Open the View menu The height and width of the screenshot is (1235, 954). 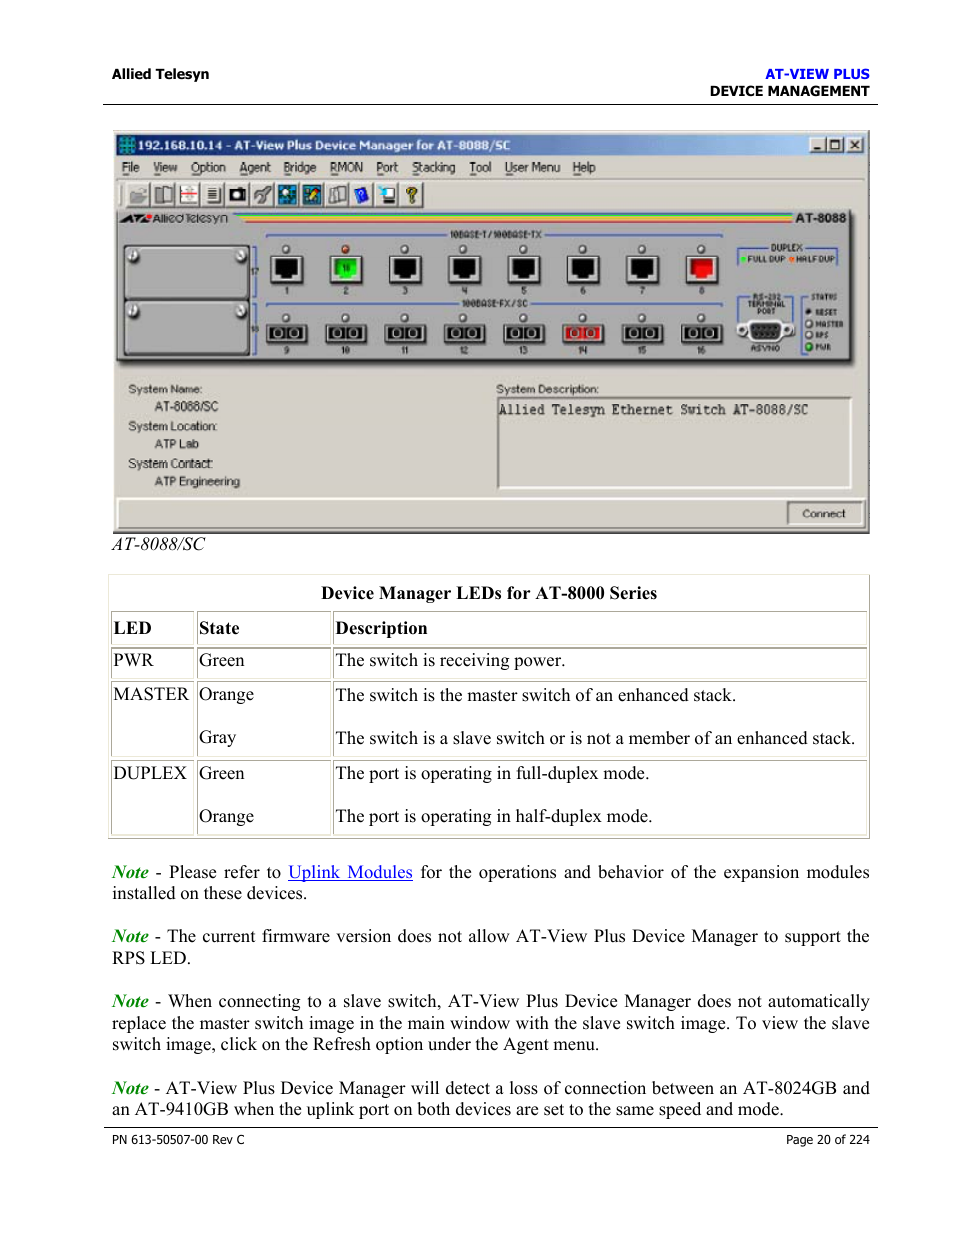[165, 168]
